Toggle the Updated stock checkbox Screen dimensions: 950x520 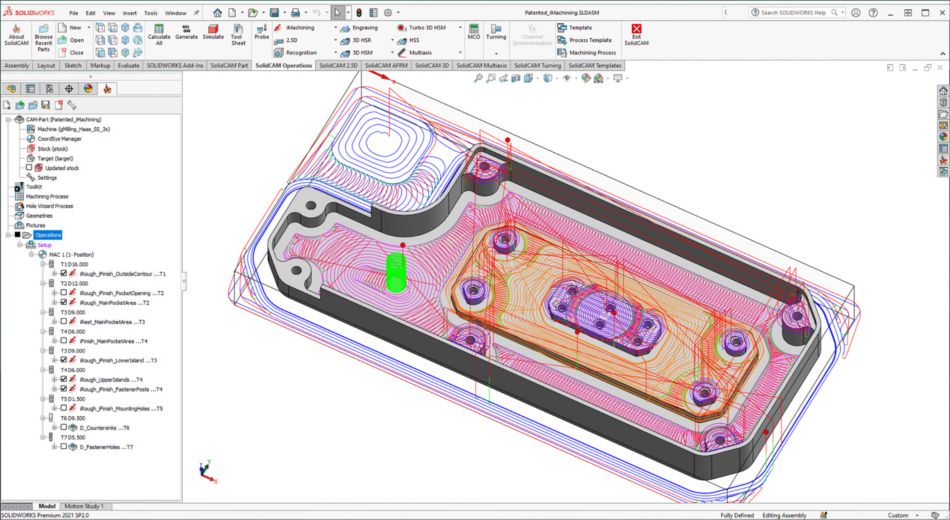(29, 167)
